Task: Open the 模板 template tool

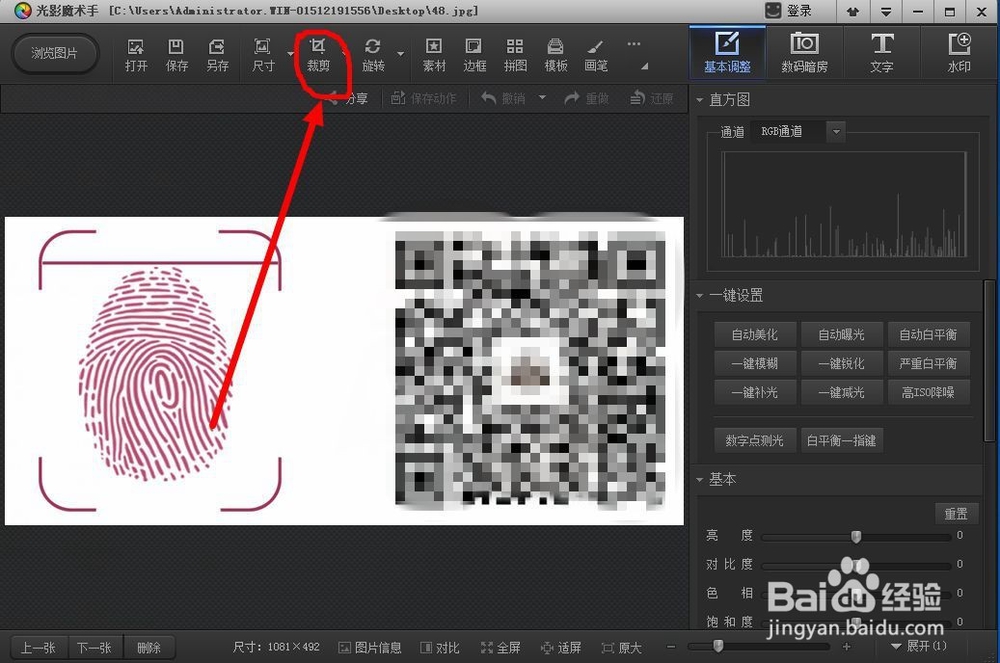Action: [555, 55]
